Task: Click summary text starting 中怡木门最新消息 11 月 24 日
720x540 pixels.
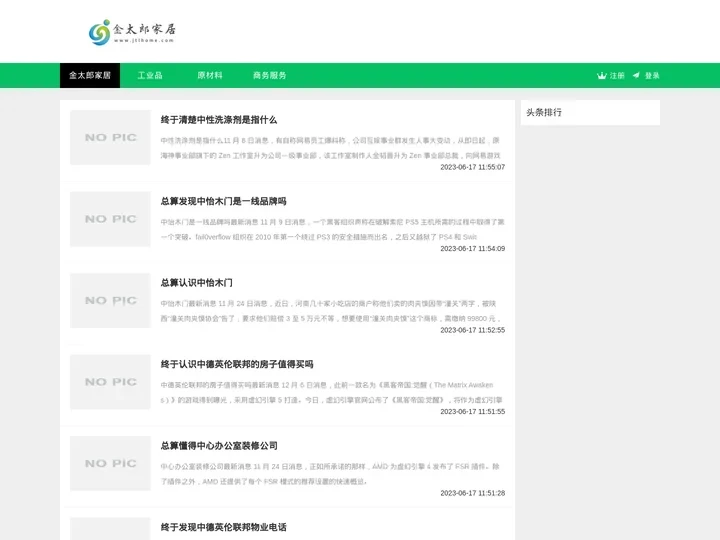Action: point(331,311)
